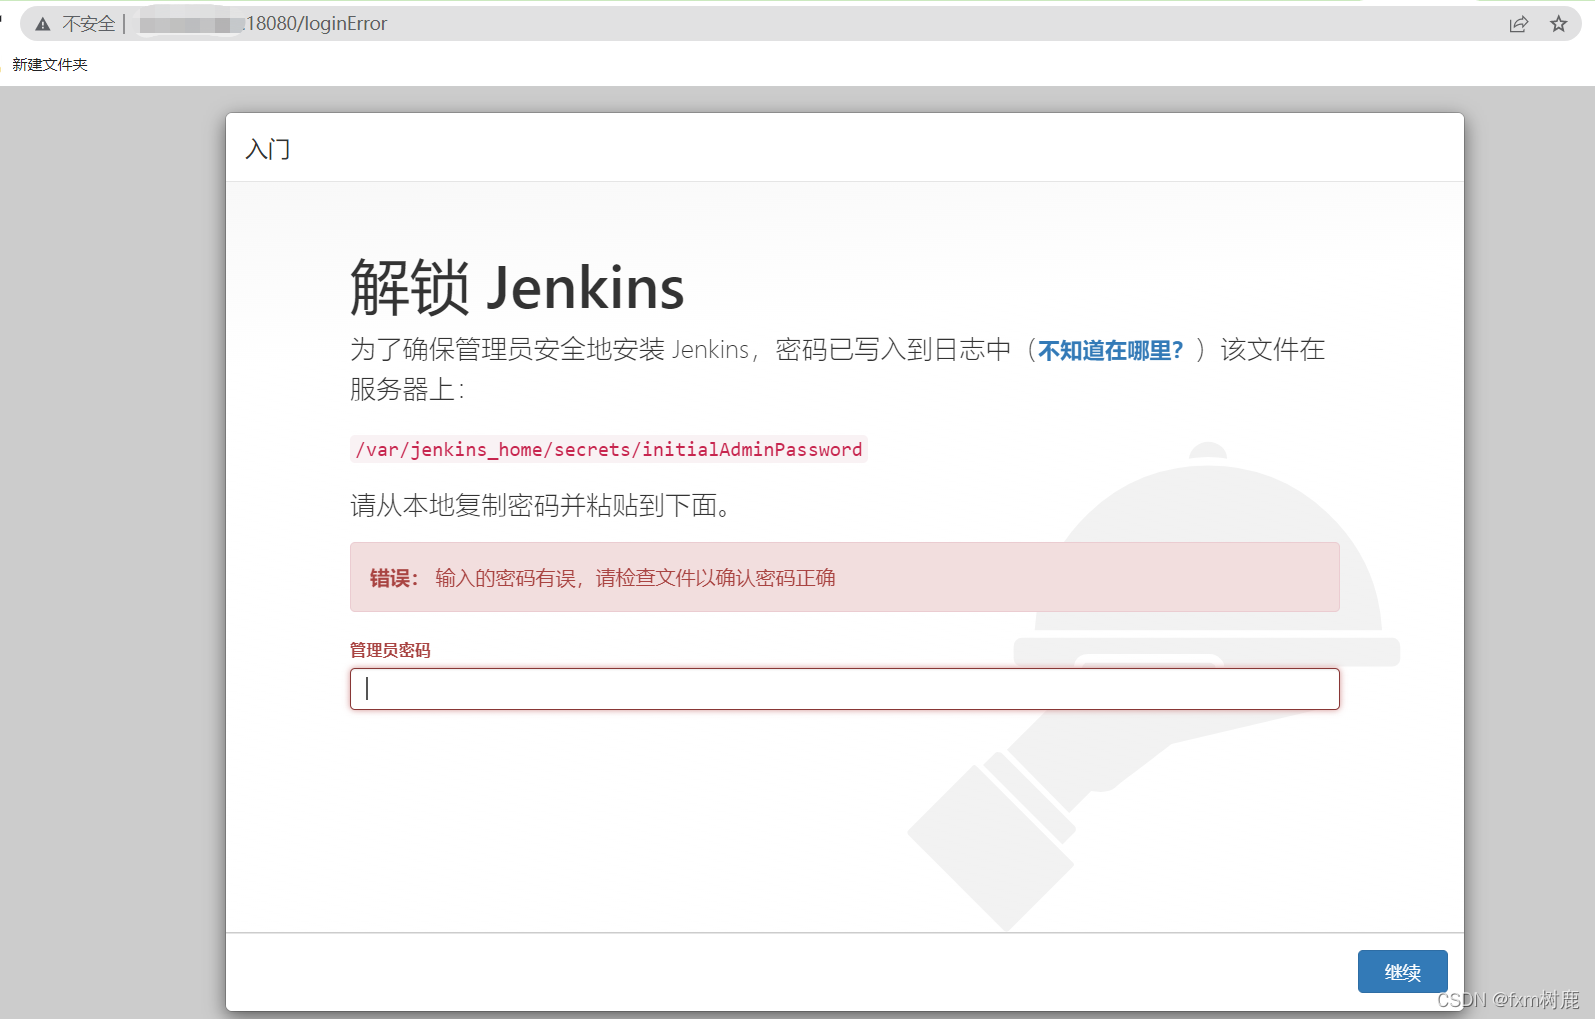Click the not-secure warning triangle icon
Viewport: 1595px width, 1019px height.
click(x=42, y=24)
